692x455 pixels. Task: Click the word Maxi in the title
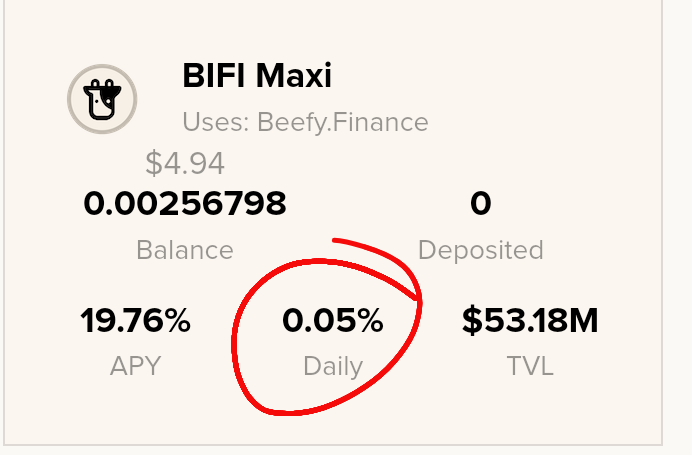(x=294, y=75)
